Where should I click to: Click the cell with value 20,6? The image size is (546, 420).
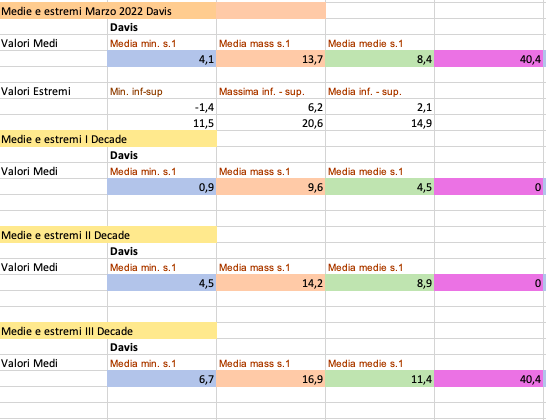(x=271, y=123)
